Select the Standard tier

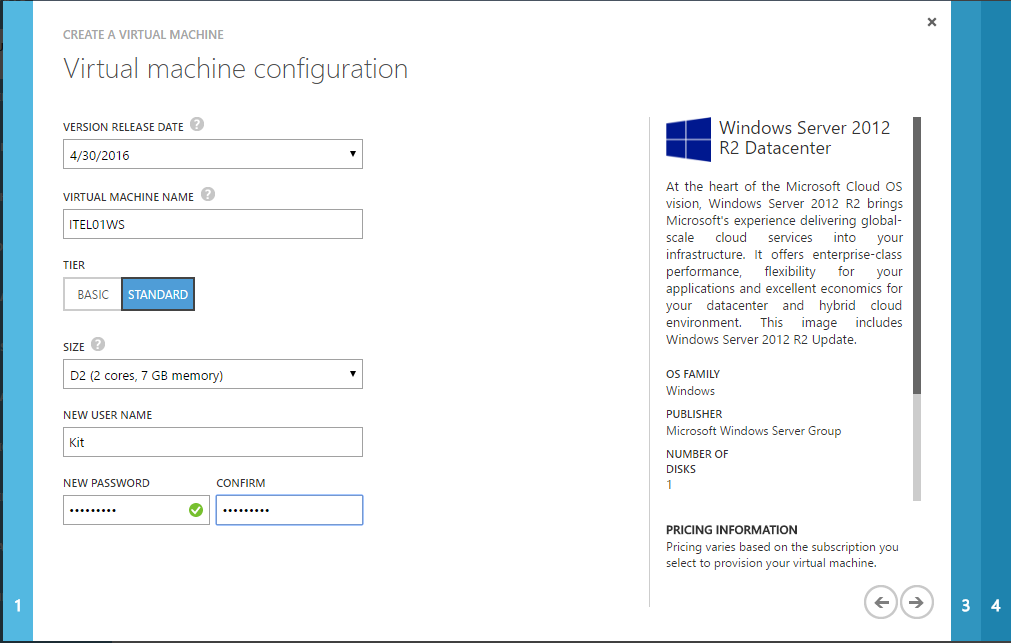click(158, 294)
